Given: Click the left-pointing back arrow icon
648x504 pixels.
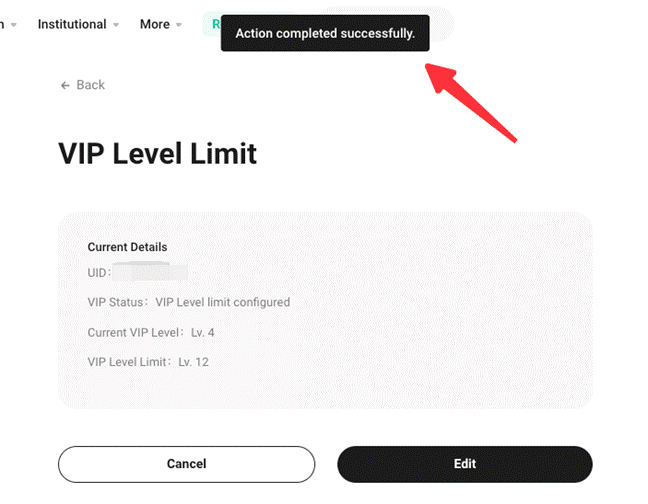Looking at the screenshot, I should (x=65, y=85).
